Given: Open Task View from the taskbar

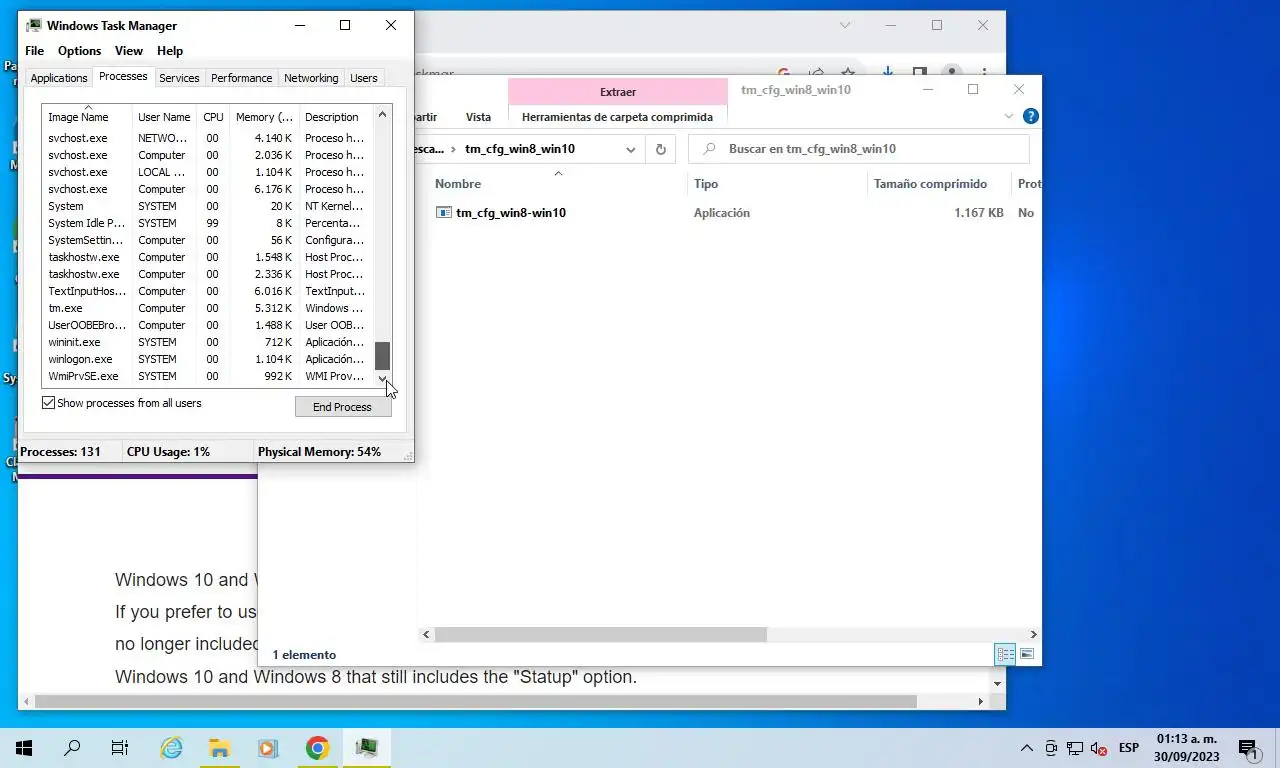Looking at the screenshot, I should [x=120, y=748].
